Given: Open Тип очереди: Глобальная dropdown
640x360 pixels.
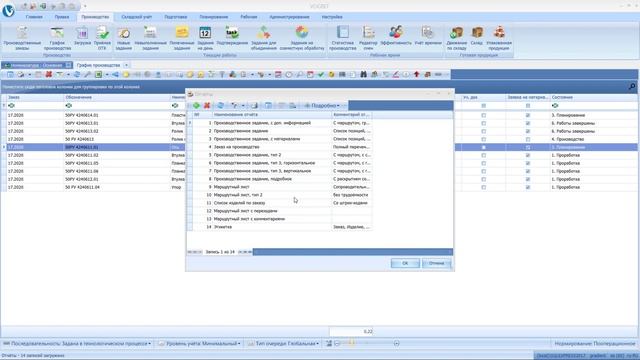Looking at the screenshot, I should [x=284, y=344].
